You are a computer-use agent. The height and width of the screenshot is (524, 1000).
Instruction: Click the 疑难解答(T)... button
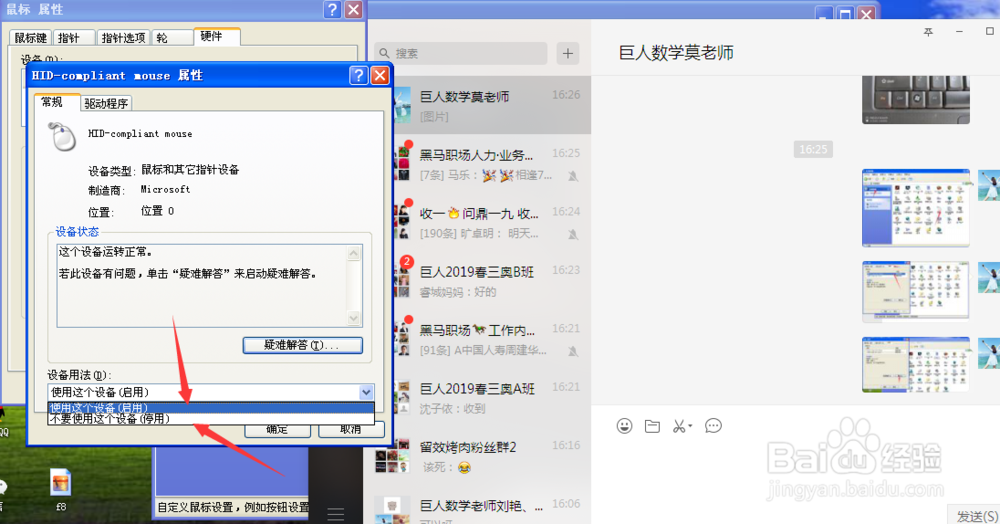pyautogui.click(x=302, y=345)
